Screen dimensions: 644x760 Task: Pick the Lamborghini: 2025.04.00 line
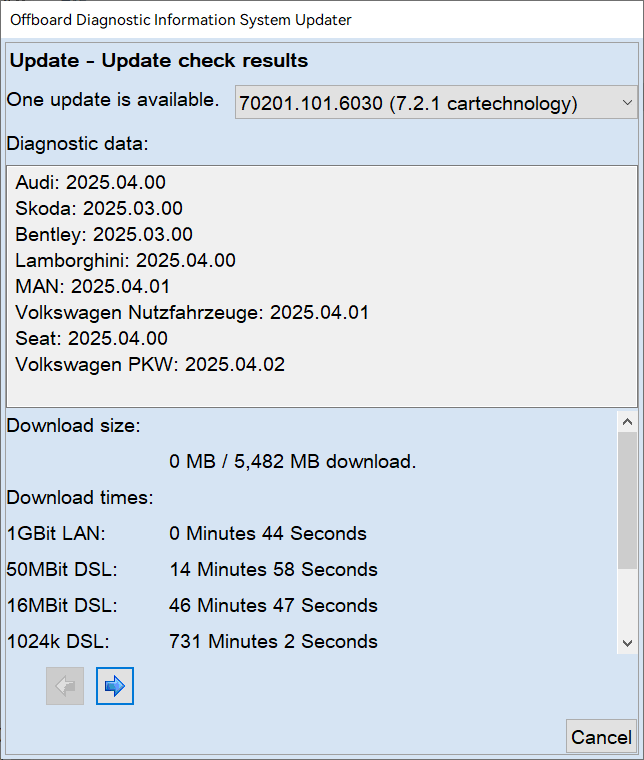126,261
